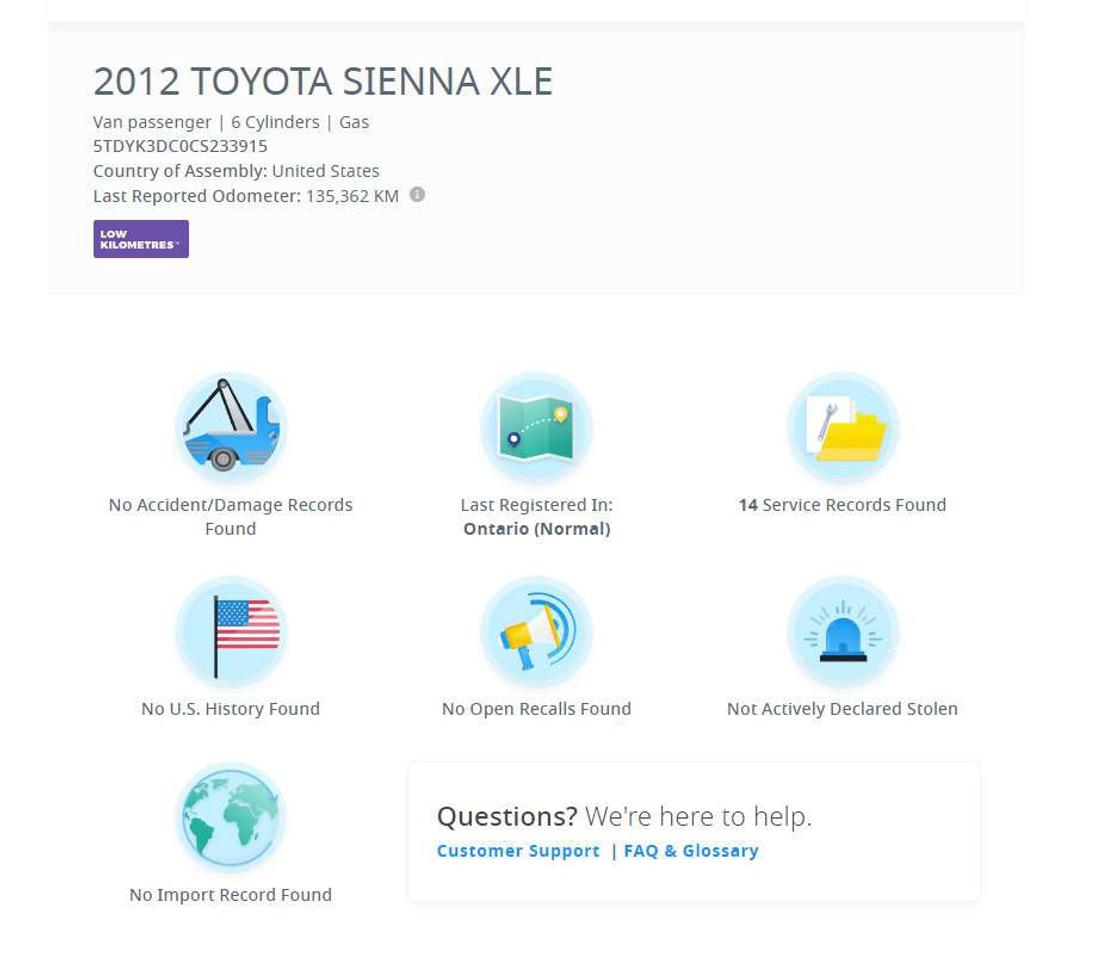Click the American flag U.S. history icon
Image resolution: width=1107 pixels, height=960 pixels.
tap(231, 632)
